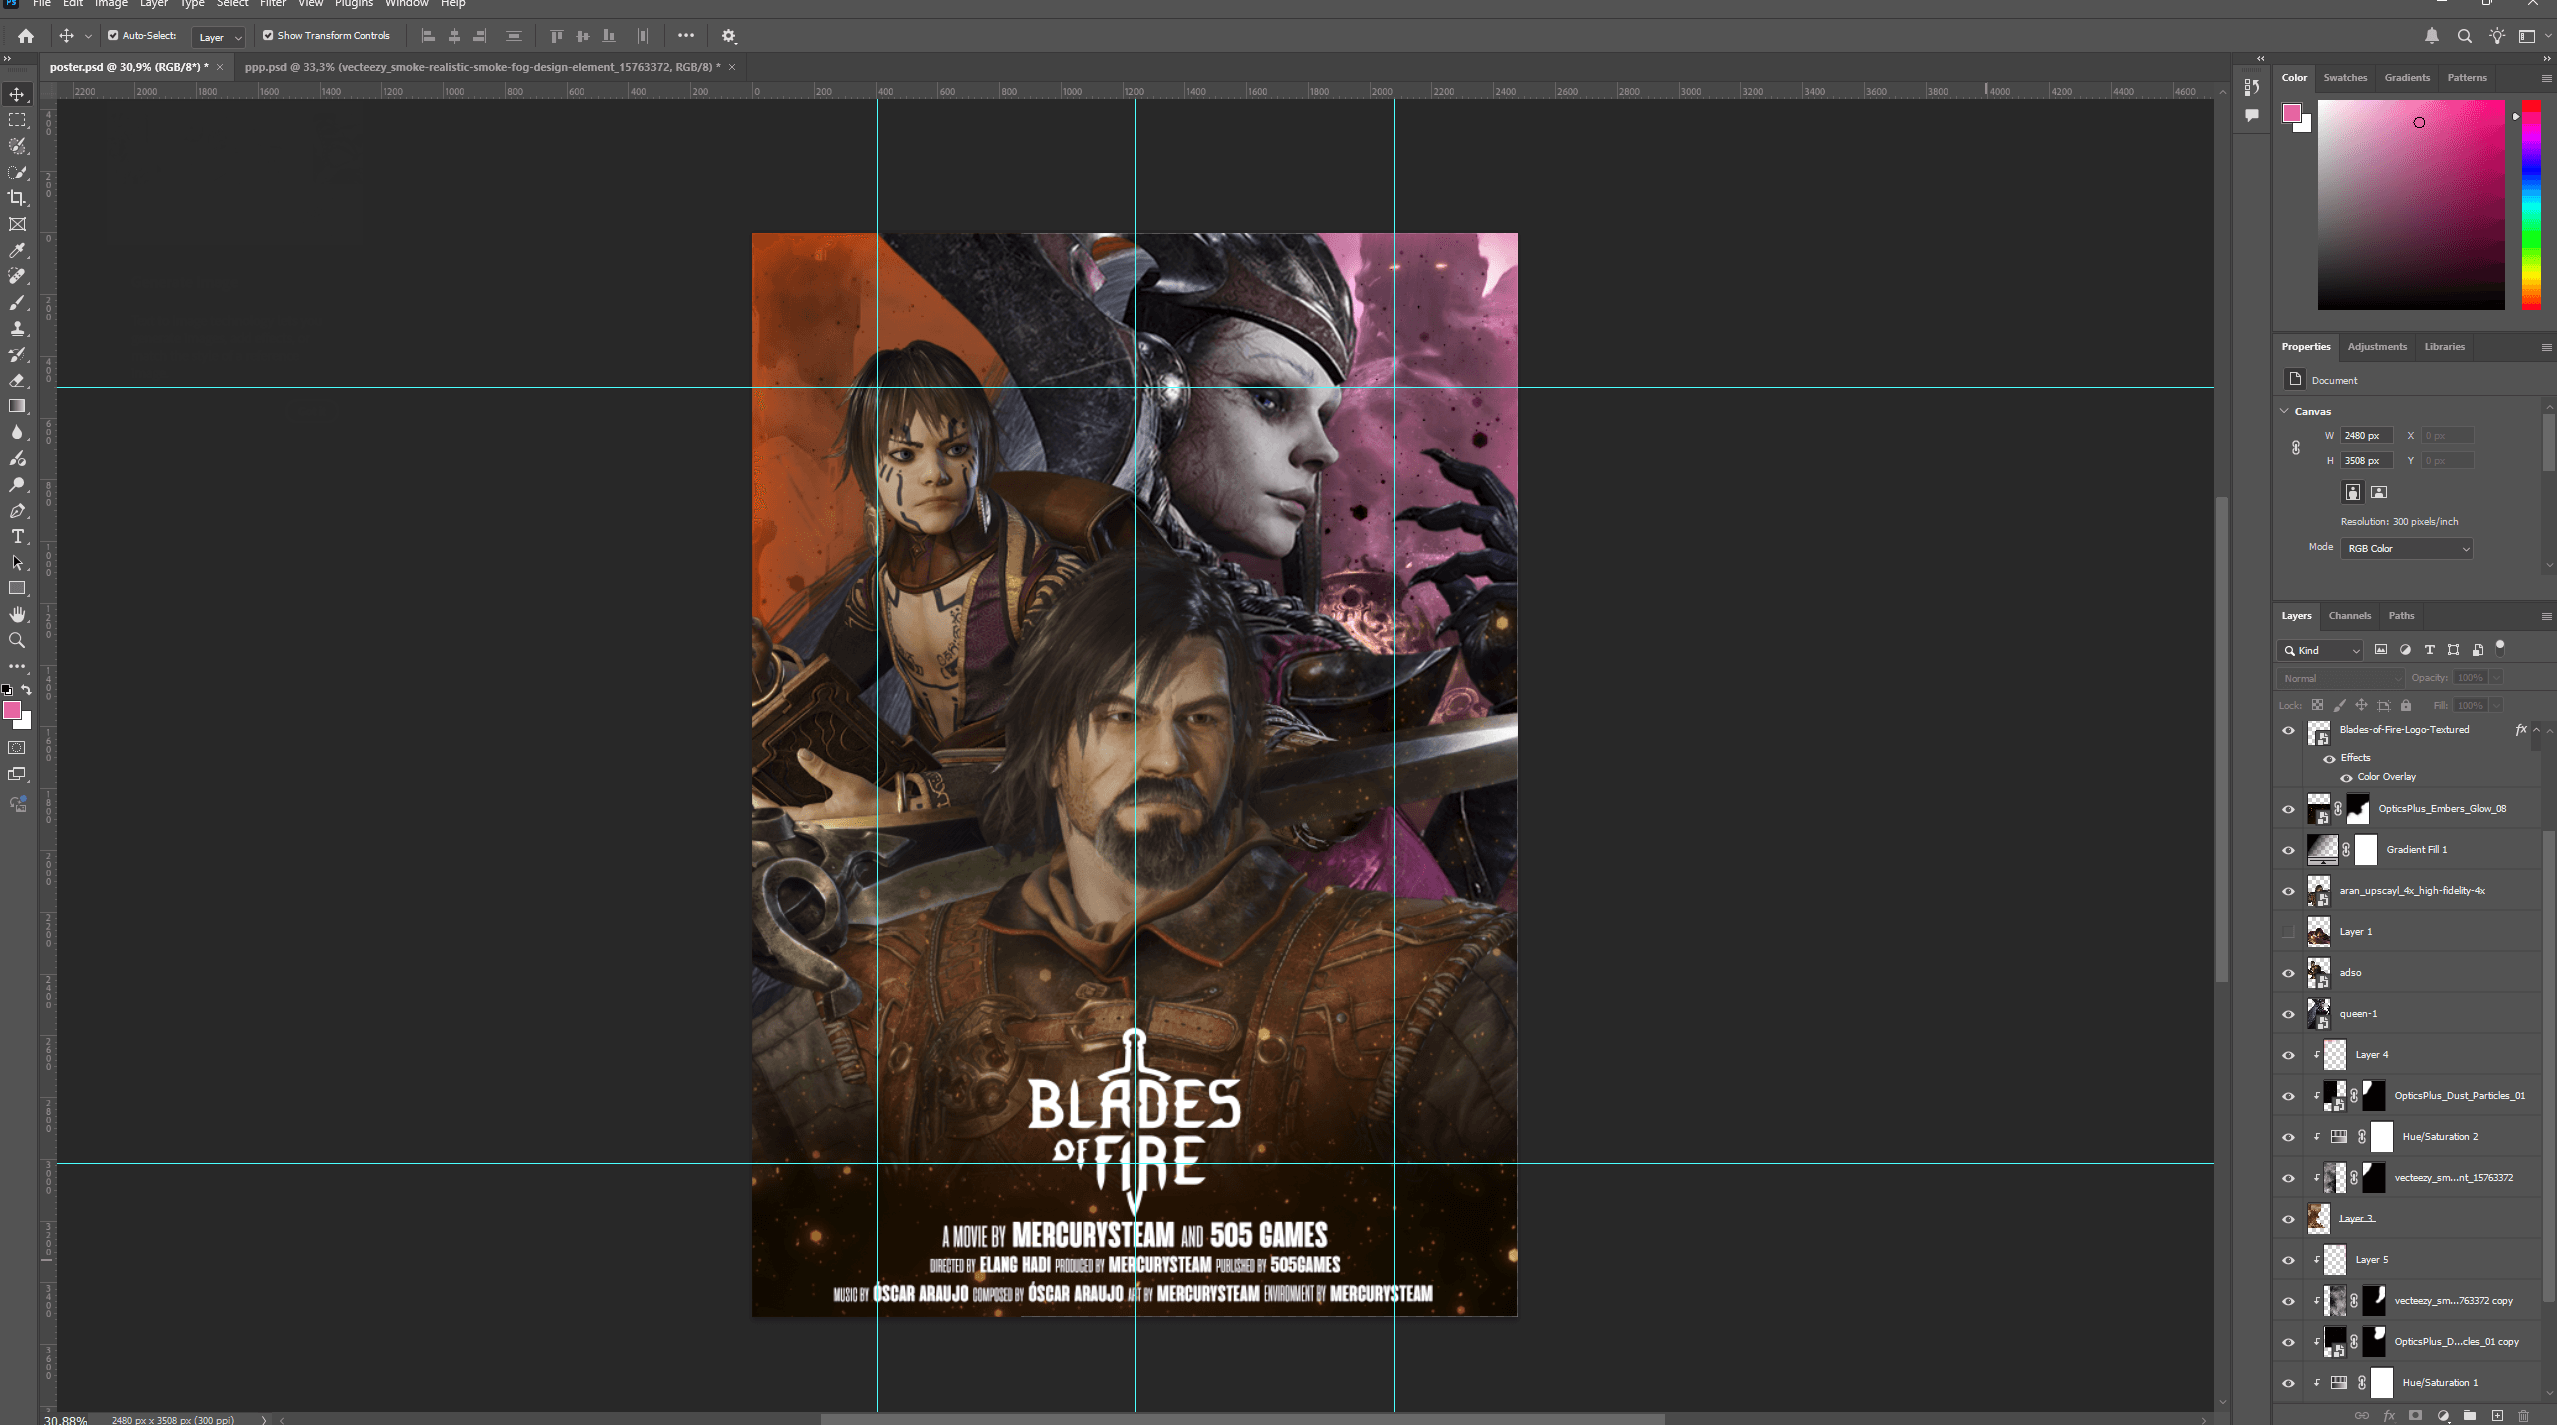Switch to the Channels tab
2557x1425 pixels.
tap(2349, 616)
